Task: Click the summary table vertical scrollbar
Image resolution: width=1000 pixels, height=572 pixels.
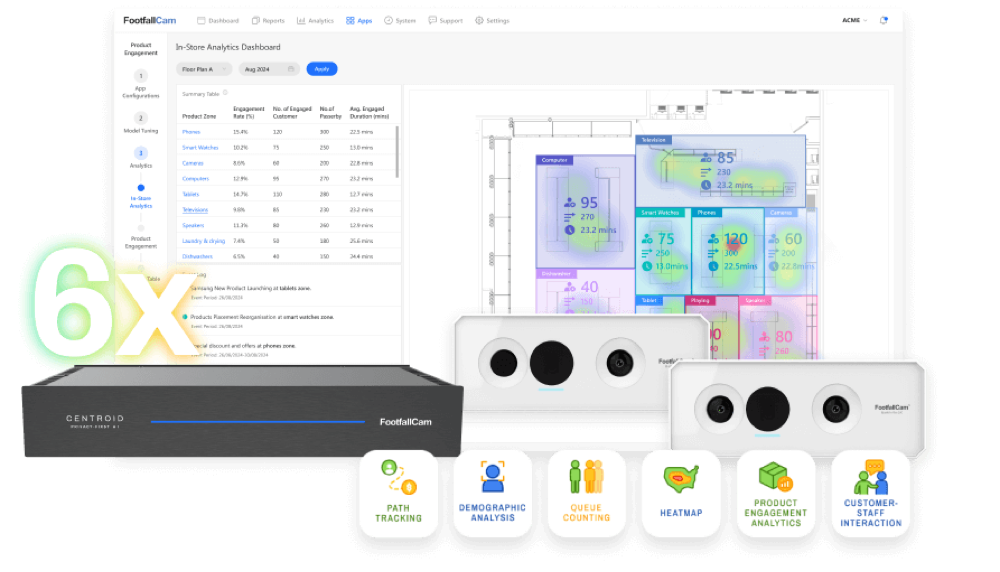Action: pyautogui.click(x=397, y=152)
